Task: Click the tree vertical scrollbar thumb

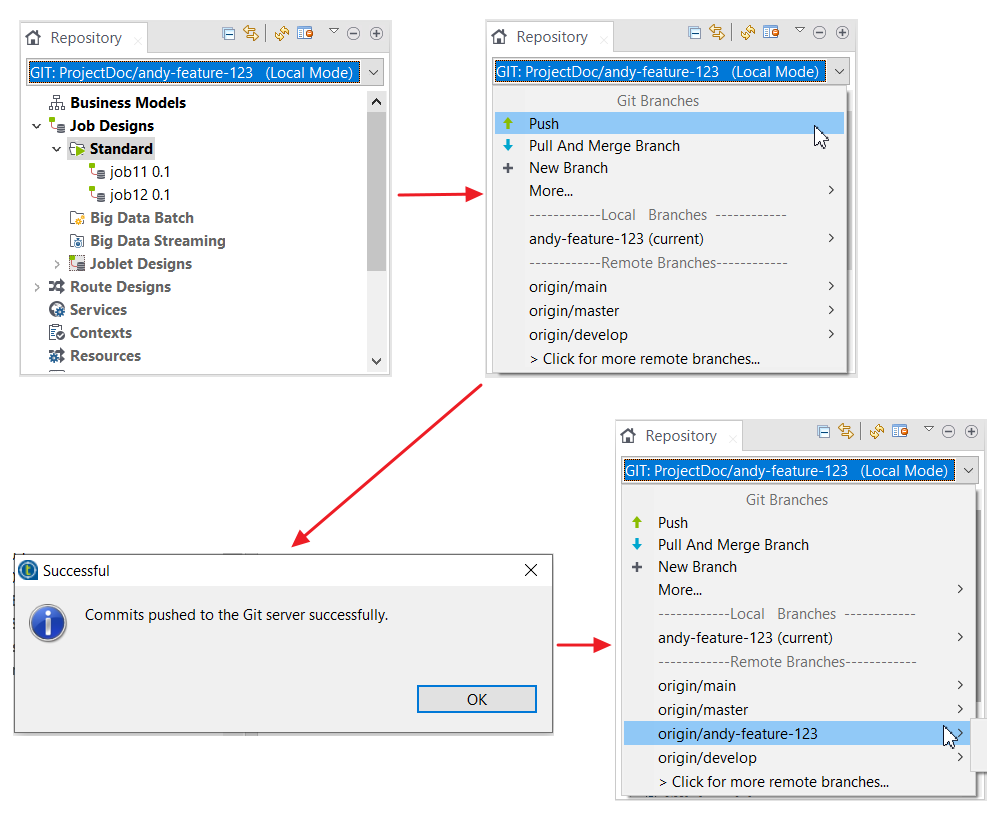Action: [377, 191]
